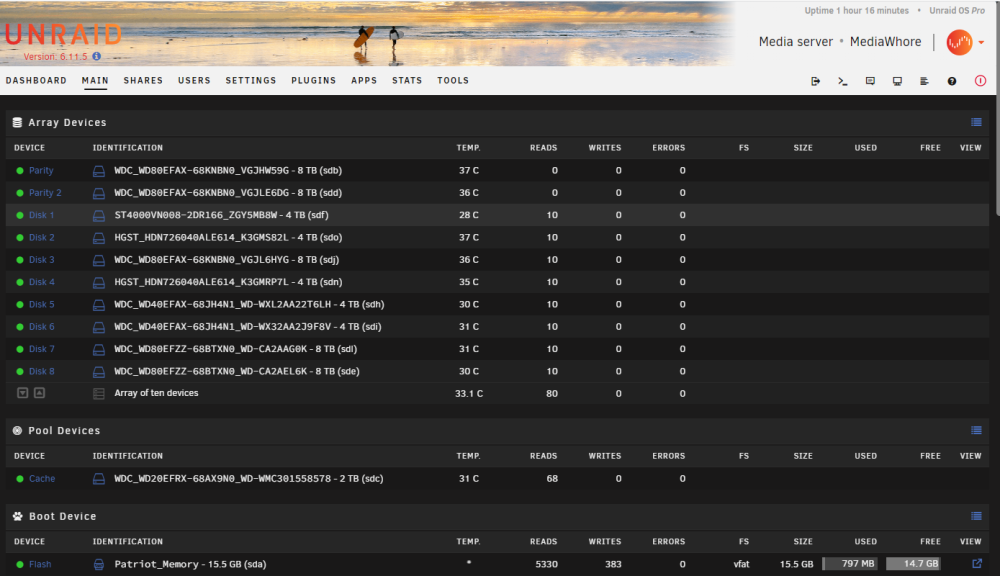Screen dimensions: 1000x576
Task: Open the avatar dropdown arrow
Action: (x=981, y=43)
